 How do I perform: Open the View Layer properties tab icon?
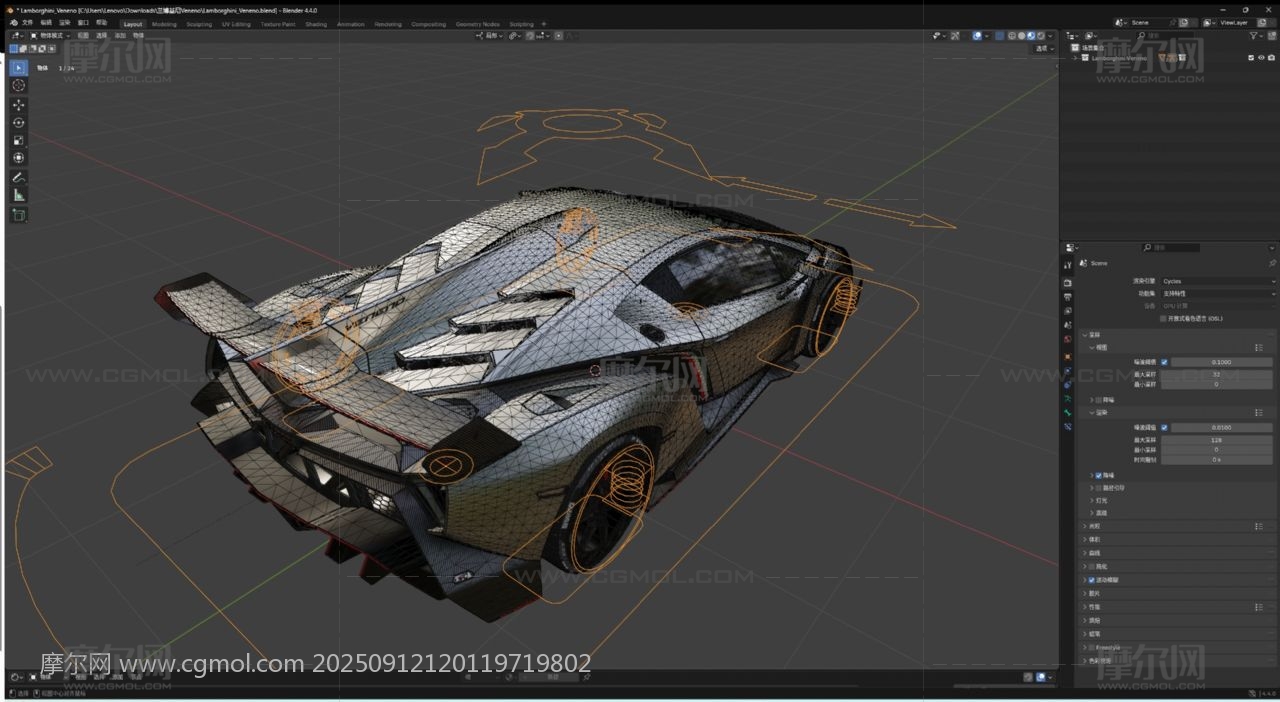pyautogui.click(x=1068, y=311)
